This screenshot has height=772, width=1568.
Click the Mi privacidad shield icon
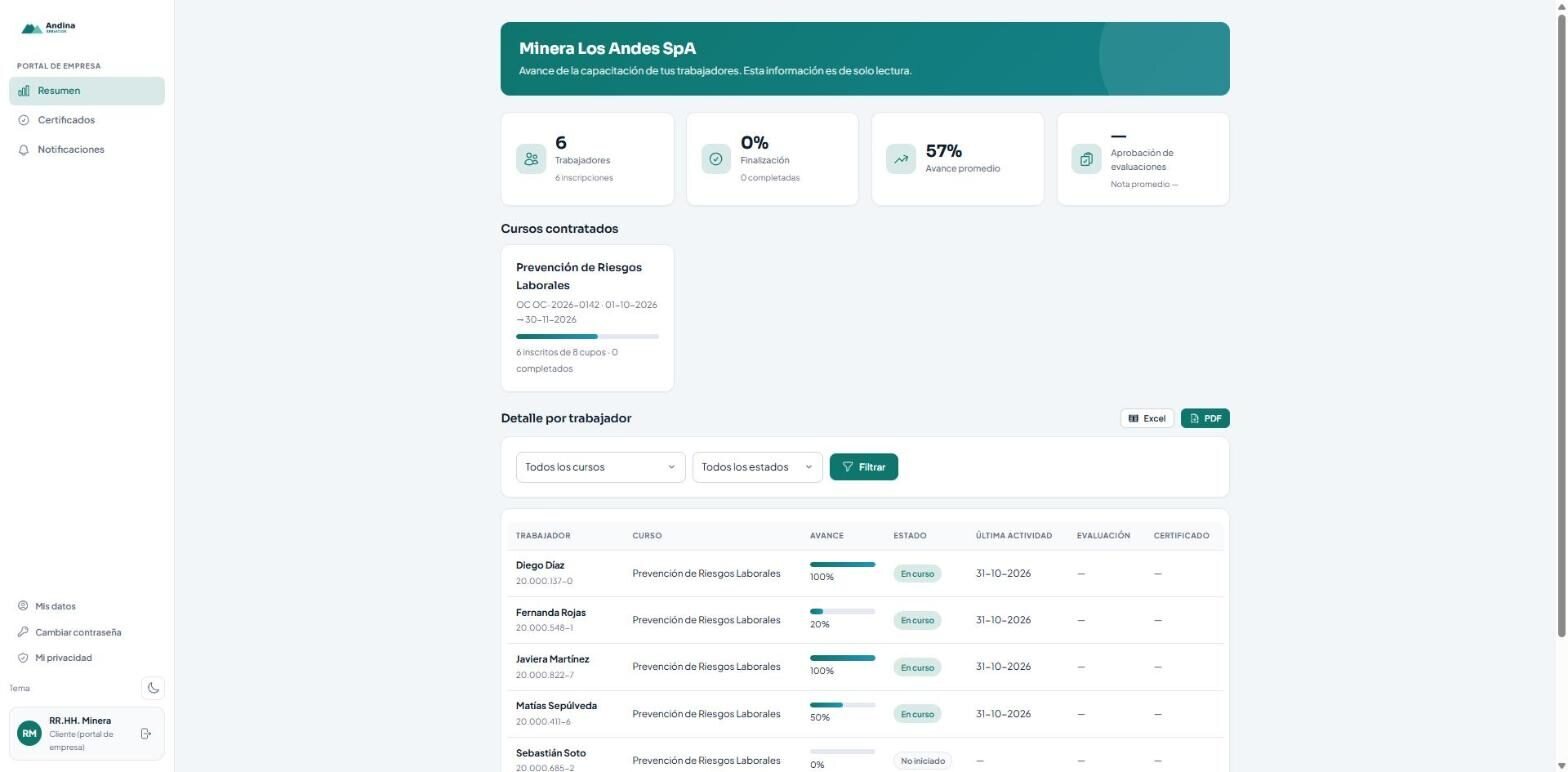pyautogui.click(x=23, y=658)
